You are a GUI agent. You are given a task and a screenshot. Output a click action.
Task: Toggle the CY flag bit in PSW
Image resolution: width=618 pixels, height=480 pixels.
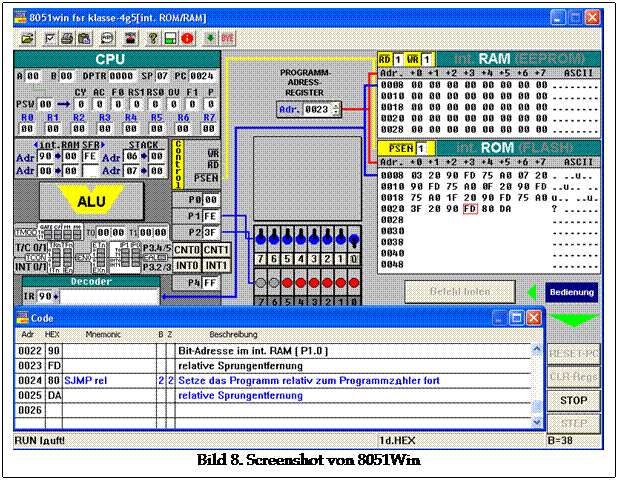pos(81,104)
